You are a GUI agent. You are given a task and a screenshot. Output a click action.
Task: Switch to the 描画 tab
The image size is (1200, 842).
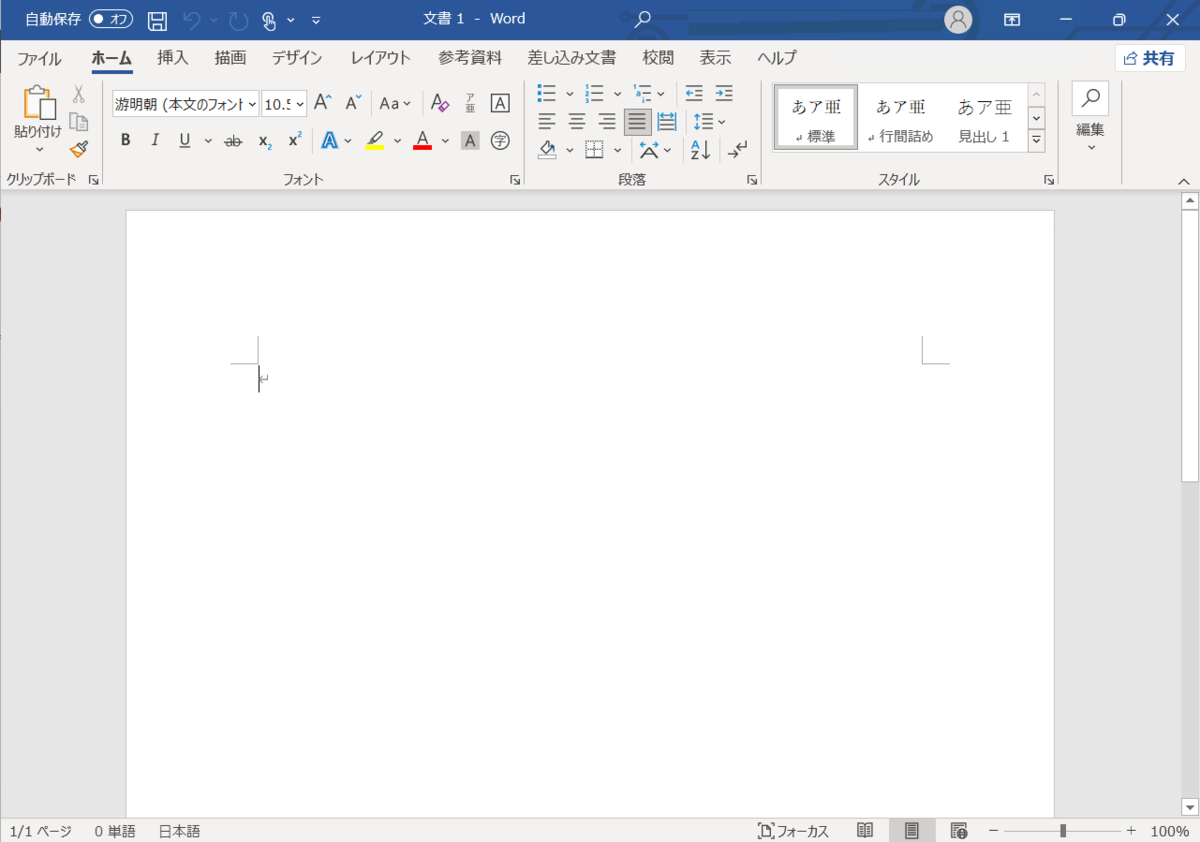pos(230,57)
